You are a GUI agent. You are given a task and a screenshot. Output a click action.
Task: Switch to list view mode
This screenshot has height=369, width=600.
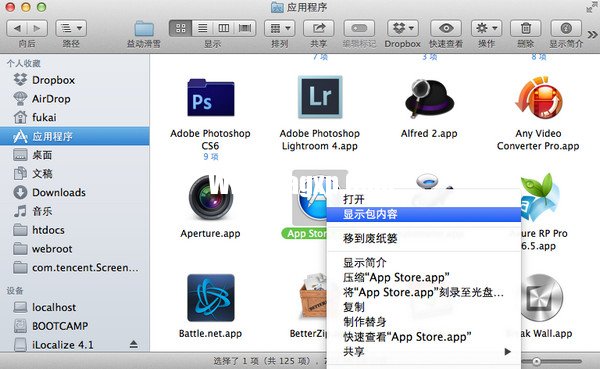click(202, 28)
